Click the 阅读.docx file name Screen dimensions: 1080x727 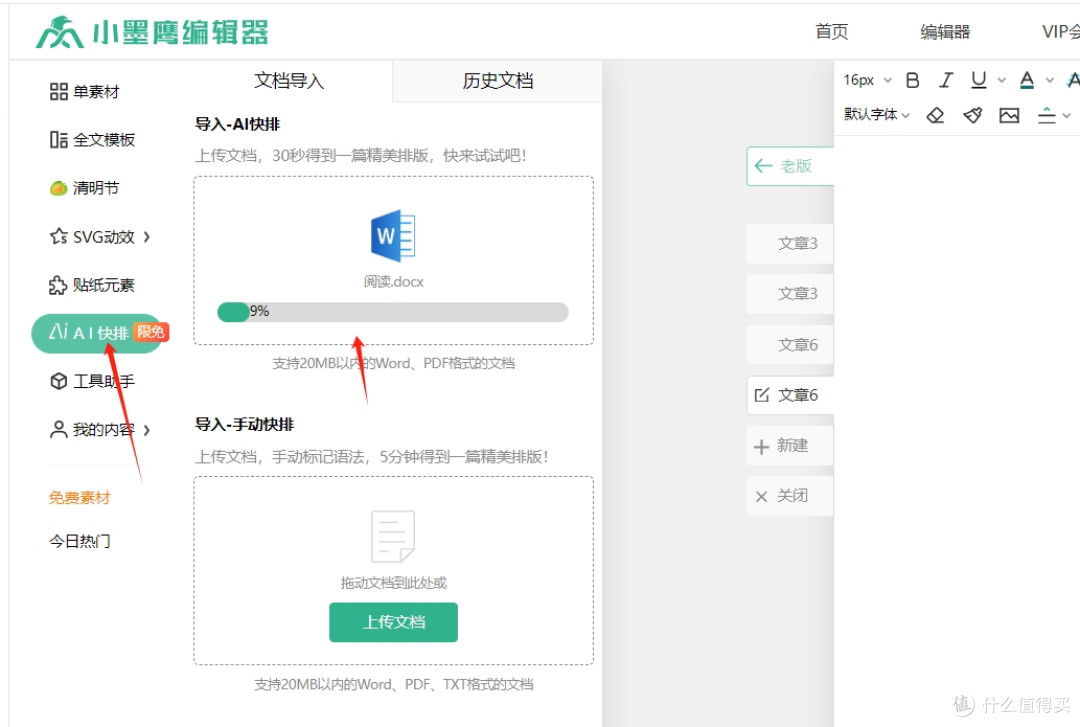(x=393, y=282)
